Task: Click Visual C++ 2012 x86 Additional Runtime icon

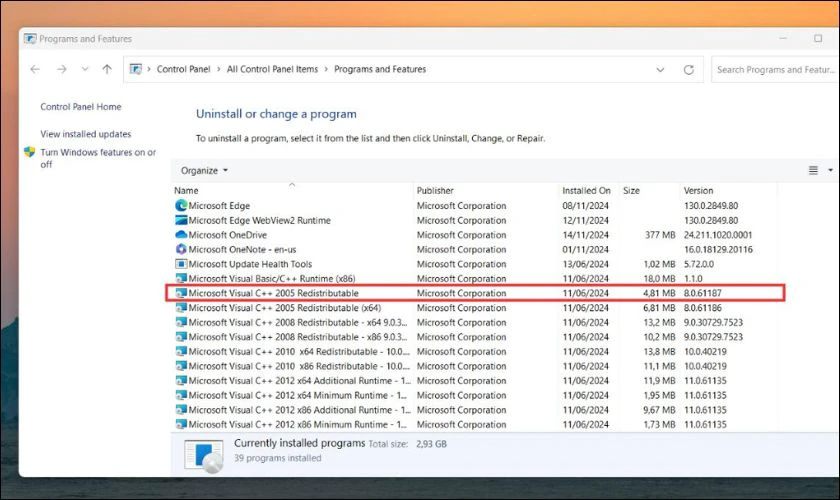Action: (181, 410)
